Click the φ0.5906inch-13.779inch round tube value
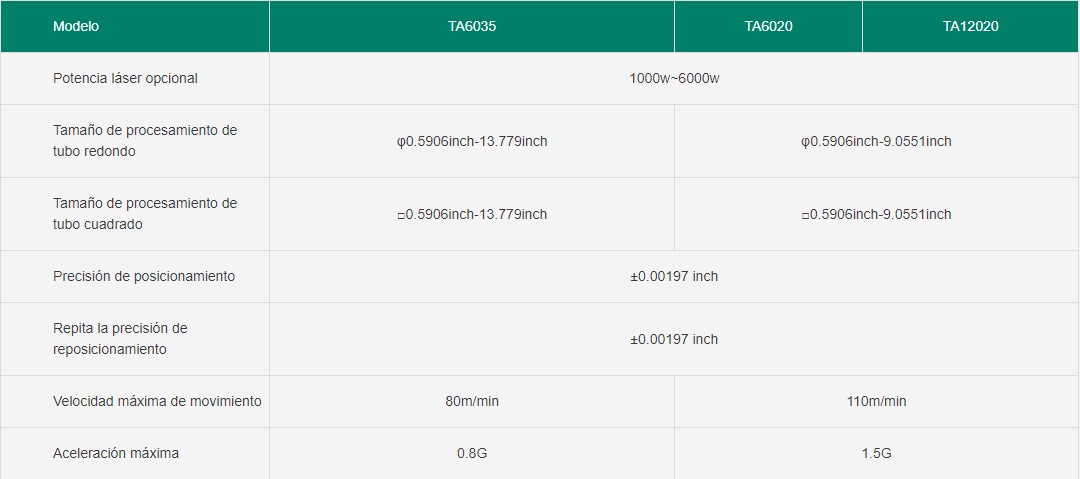Viewport: 1080px width, 479px height. pyautogui.click(x=472, y=141)
